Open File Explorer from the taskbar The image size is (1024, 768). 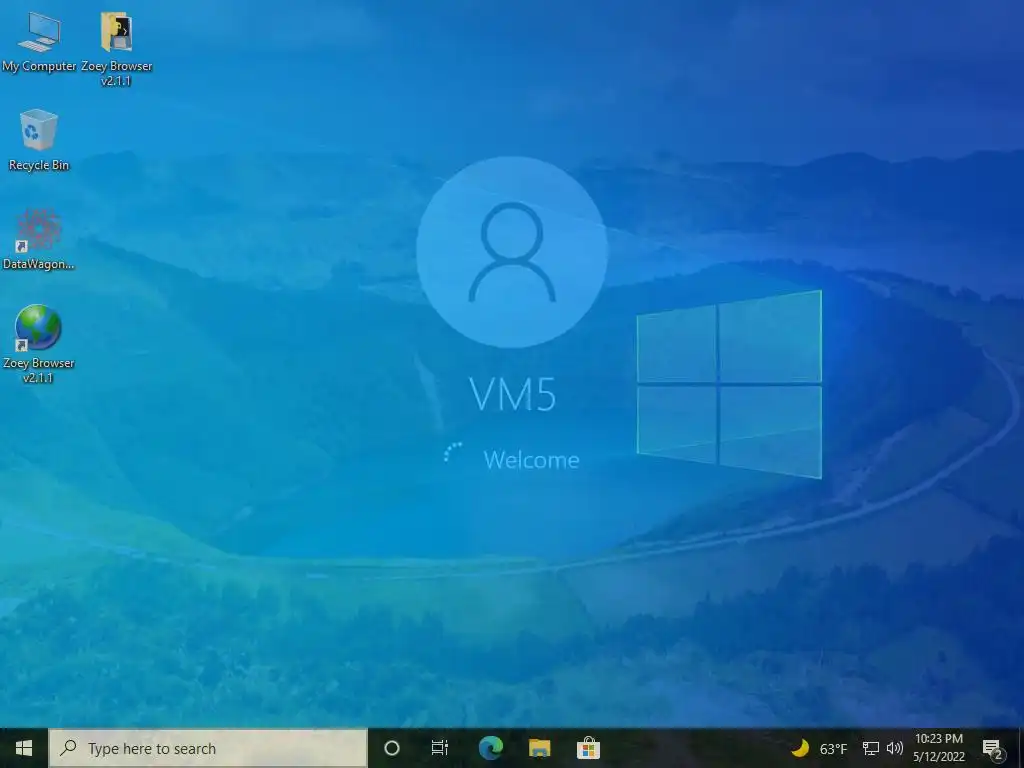click(x=539, y=748)
